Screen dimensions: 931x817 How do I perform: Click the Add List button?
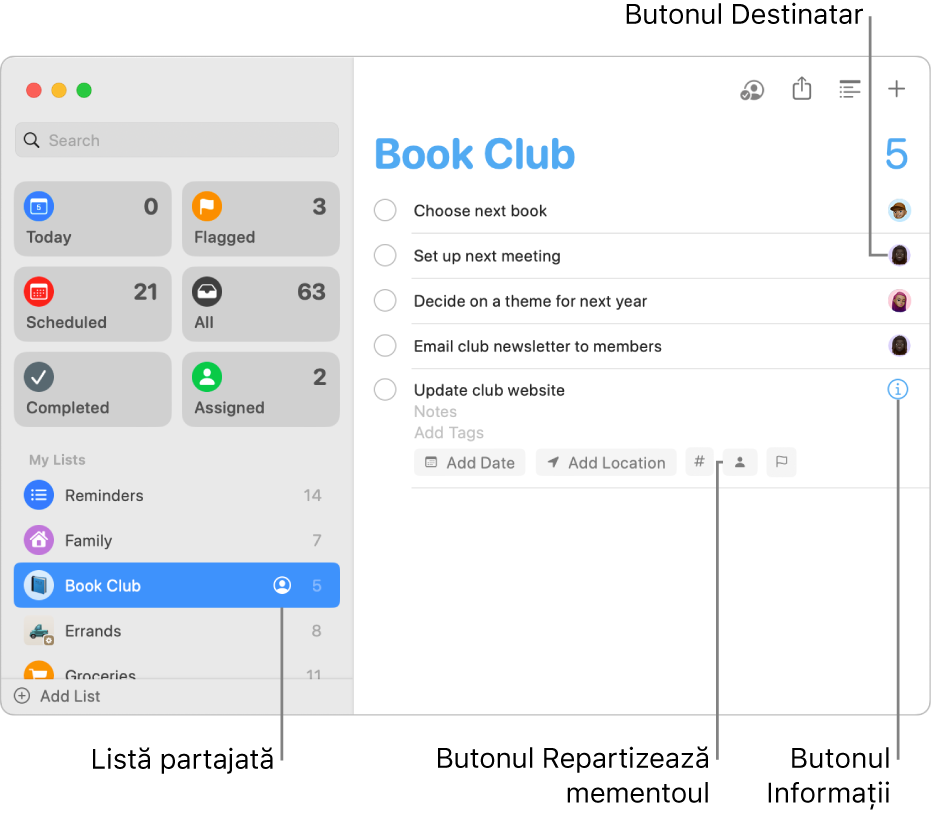tap(57, 696)
